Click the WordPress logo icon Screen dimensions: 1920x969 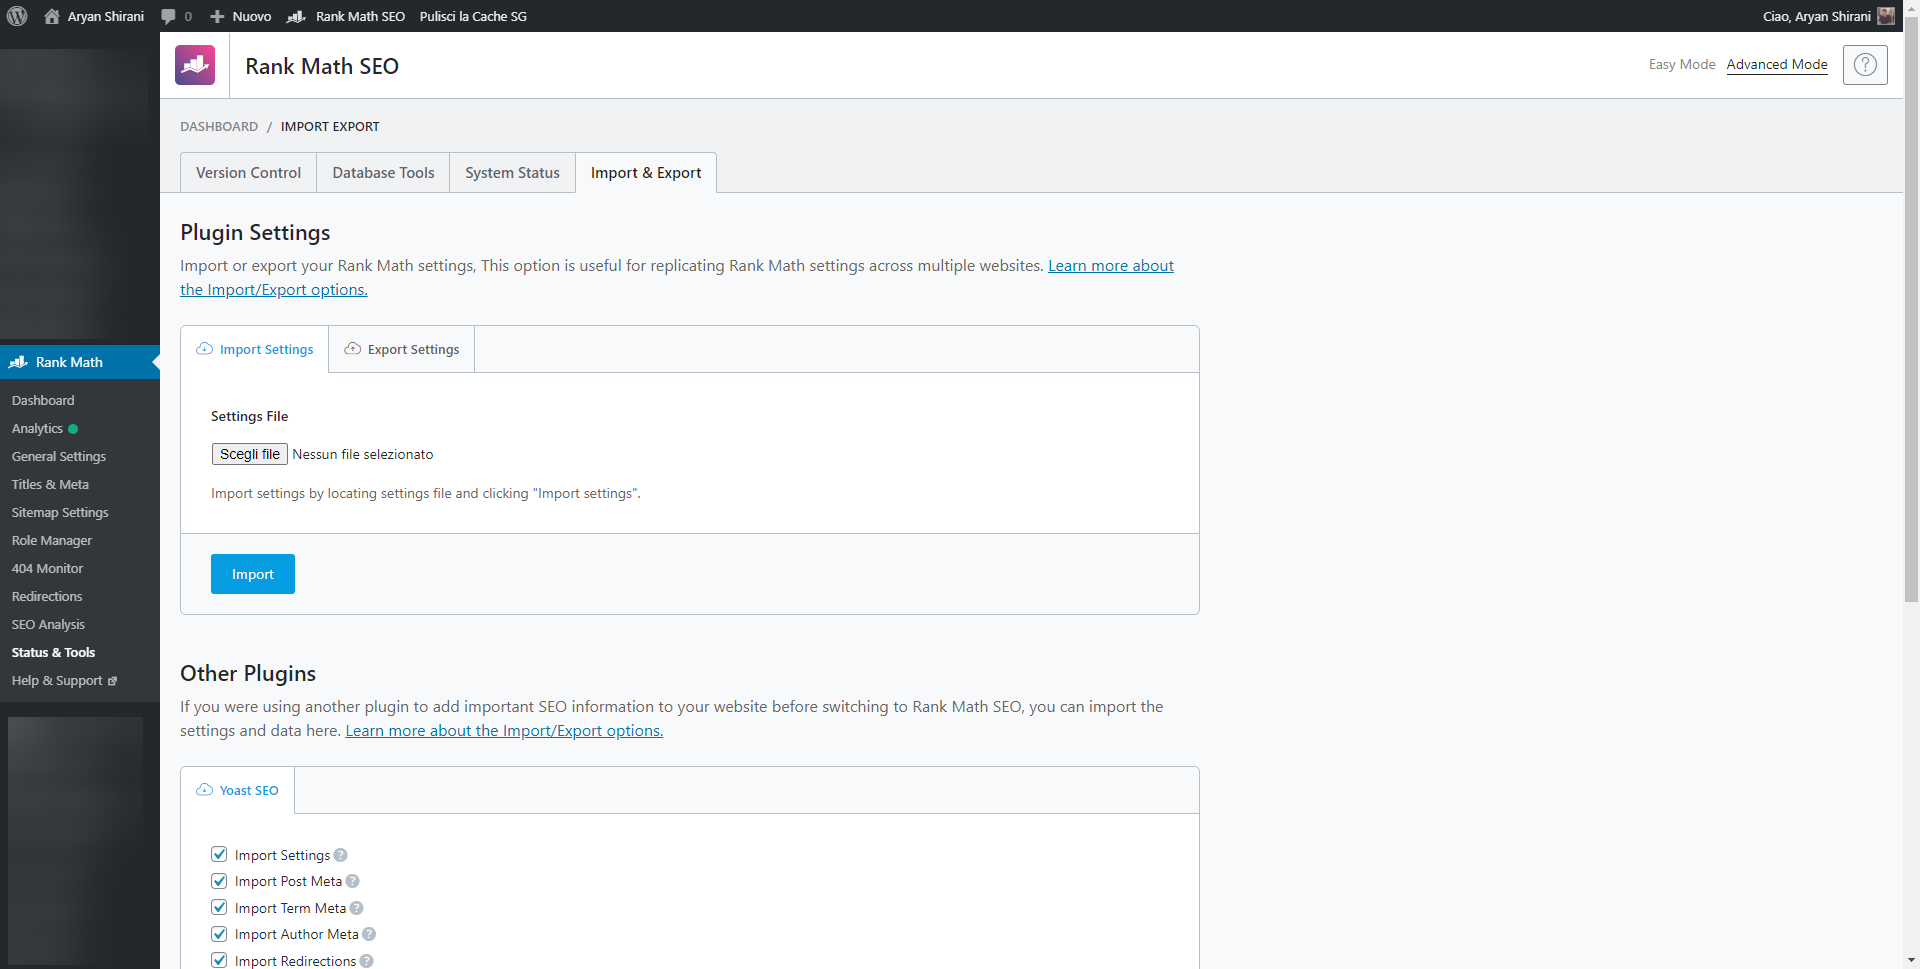tap(17, 16)
